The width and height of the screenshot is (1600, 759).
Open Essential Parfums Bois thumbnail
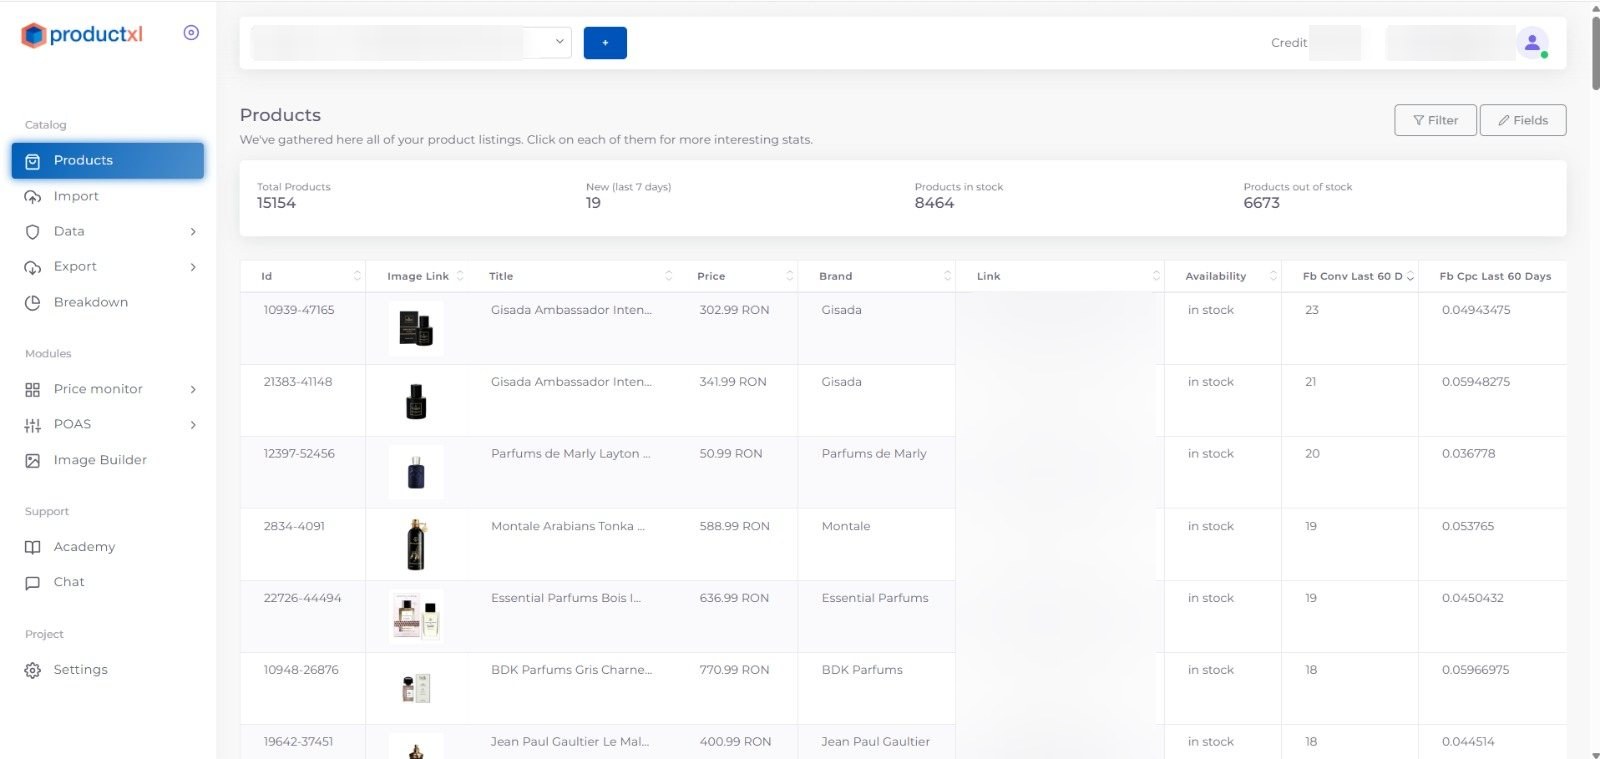pyautogui.click(x=416, y=616)
